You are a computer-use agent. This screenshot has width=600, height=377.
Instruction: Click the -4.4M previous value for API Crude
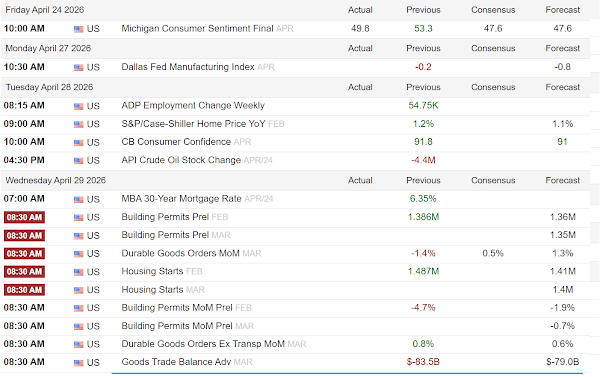[423, 160]
